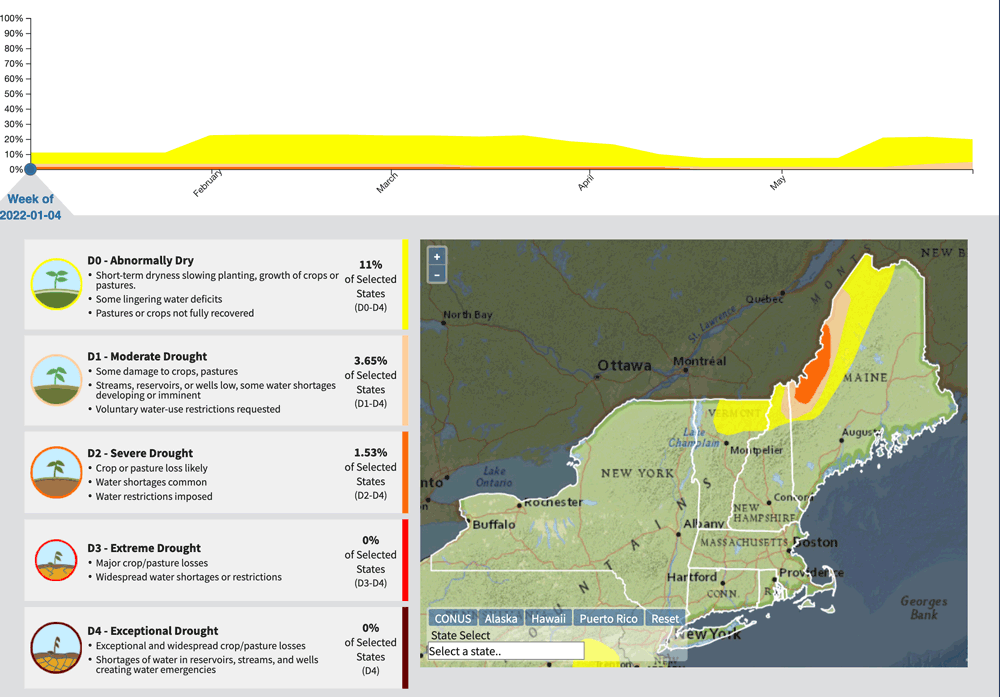The width and height of the screenshot is (1000, 697).
Task: Click the March label on timeline
Action: (x=386, y=182)
